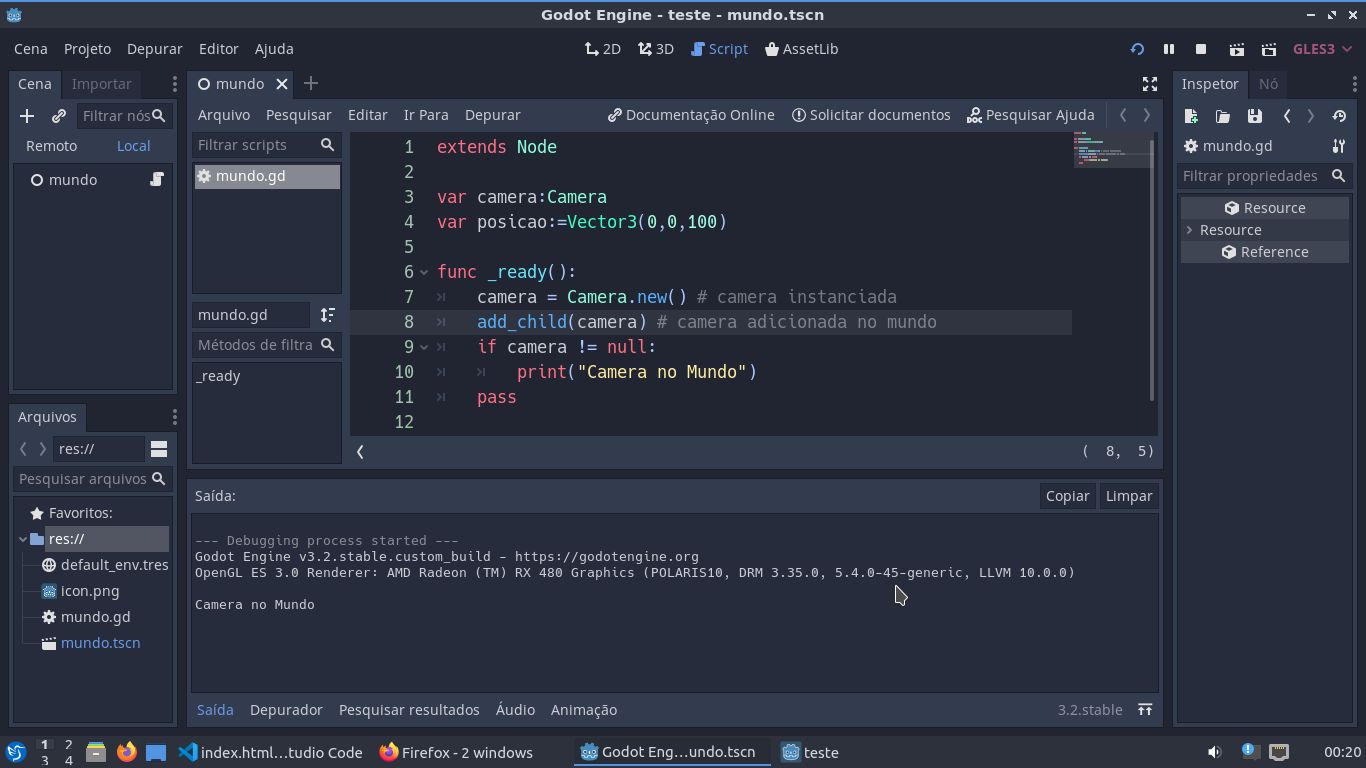The width and height of the screenshot is (1366, 768).
Task: Play a custom scene icon
Action: tap(1269, 49)
